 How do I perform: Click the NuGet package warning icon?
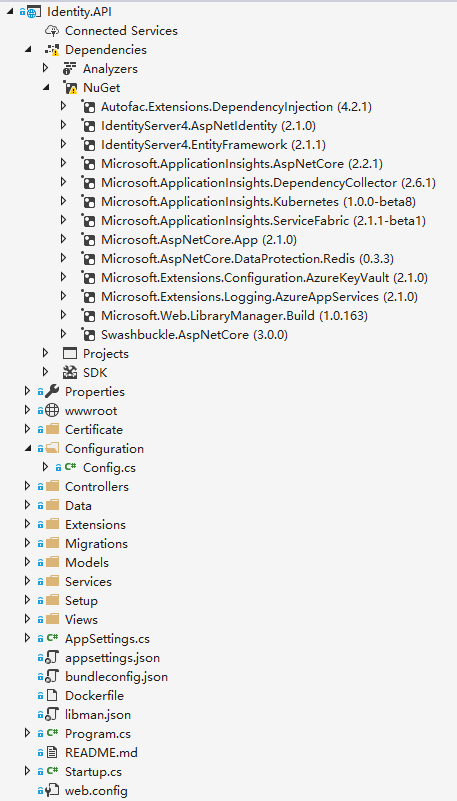pos(70,88)
